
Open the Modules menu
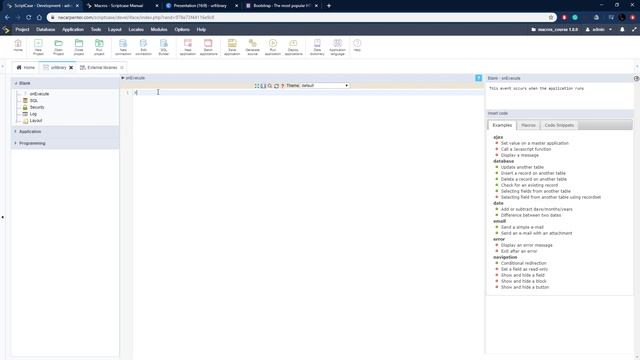[x=159, y=29]
